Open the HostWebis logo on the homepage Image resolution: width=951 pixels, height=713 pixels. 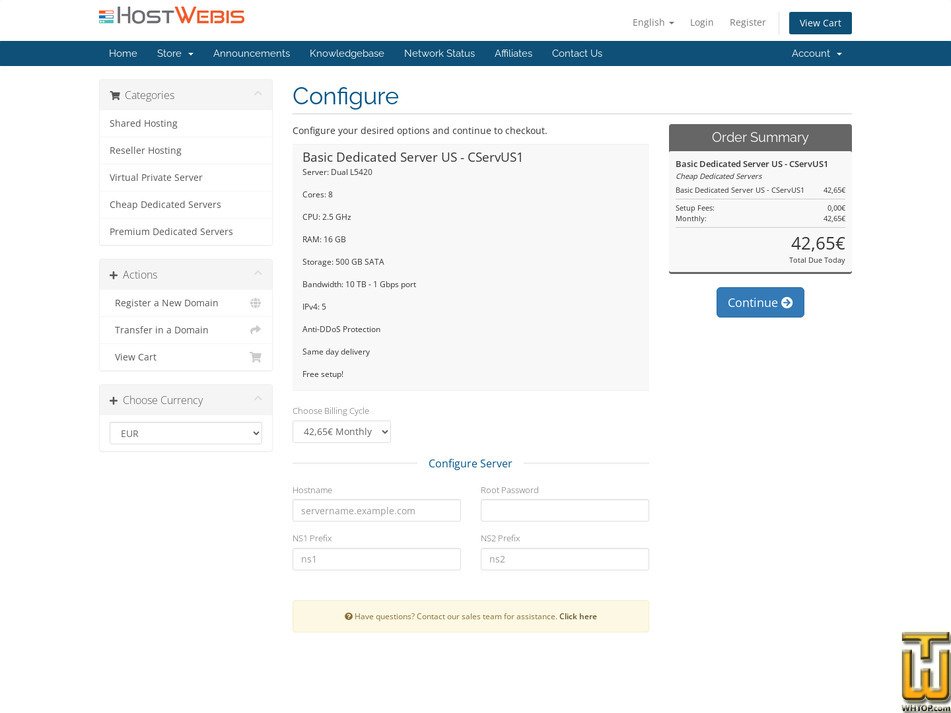[x=170, y=16]
